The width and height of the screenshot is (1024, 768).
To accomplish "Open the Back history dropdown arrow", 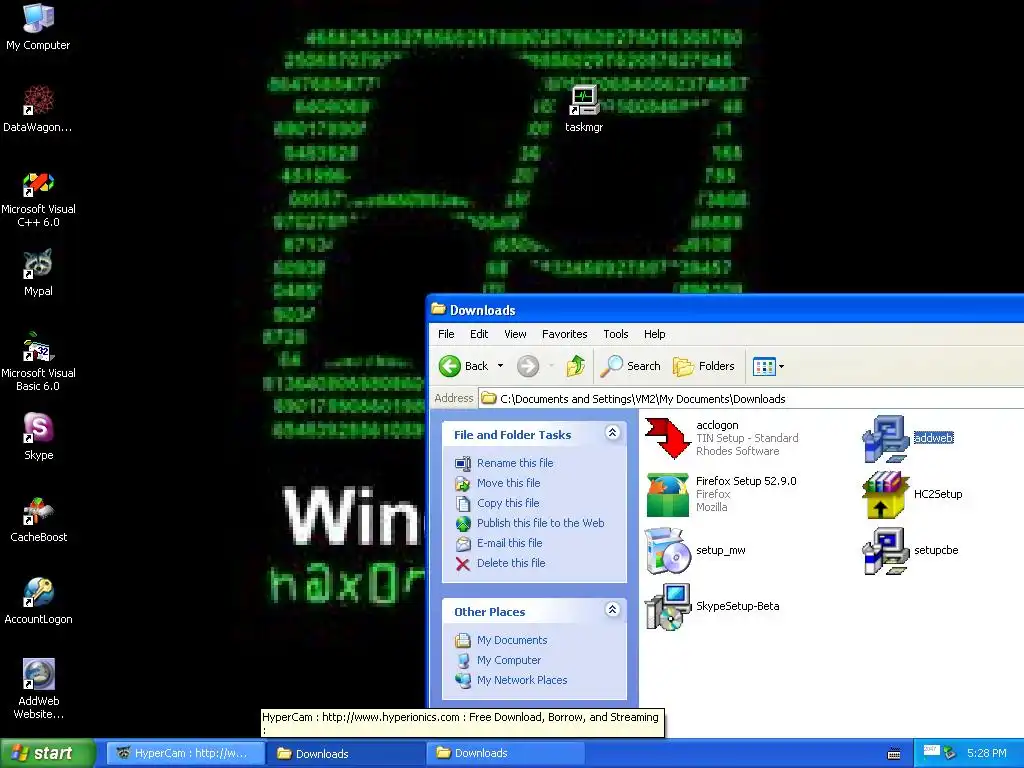I will point(500,366).
